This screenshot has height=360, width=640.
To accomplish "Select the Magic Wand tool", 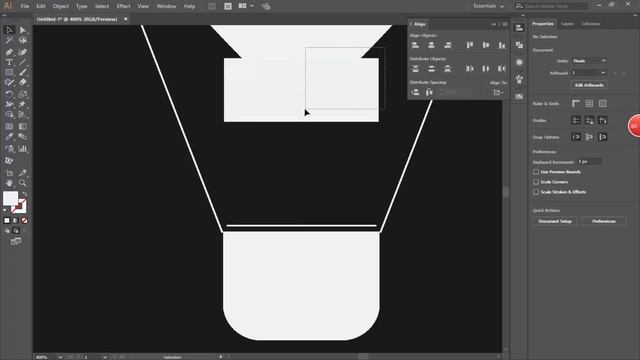I will 9,40.
